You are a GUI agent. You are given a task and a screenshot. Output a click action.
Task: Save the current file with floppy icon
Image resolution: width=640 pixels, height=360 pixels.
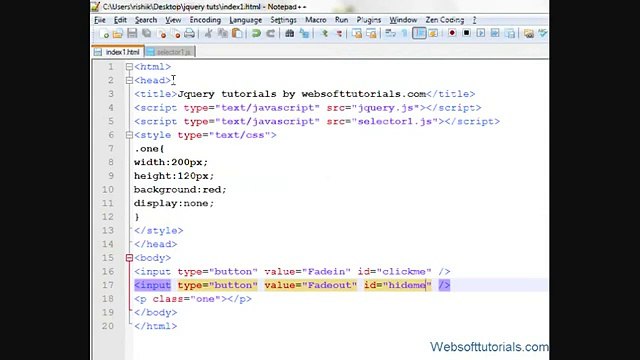point(132,33)
